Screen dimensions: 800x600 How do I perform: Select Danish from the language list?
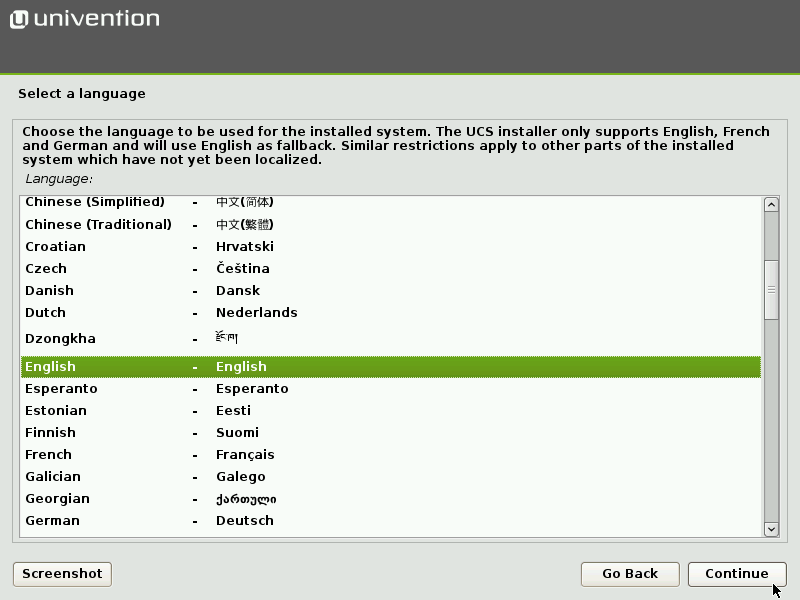click(200, 290)
